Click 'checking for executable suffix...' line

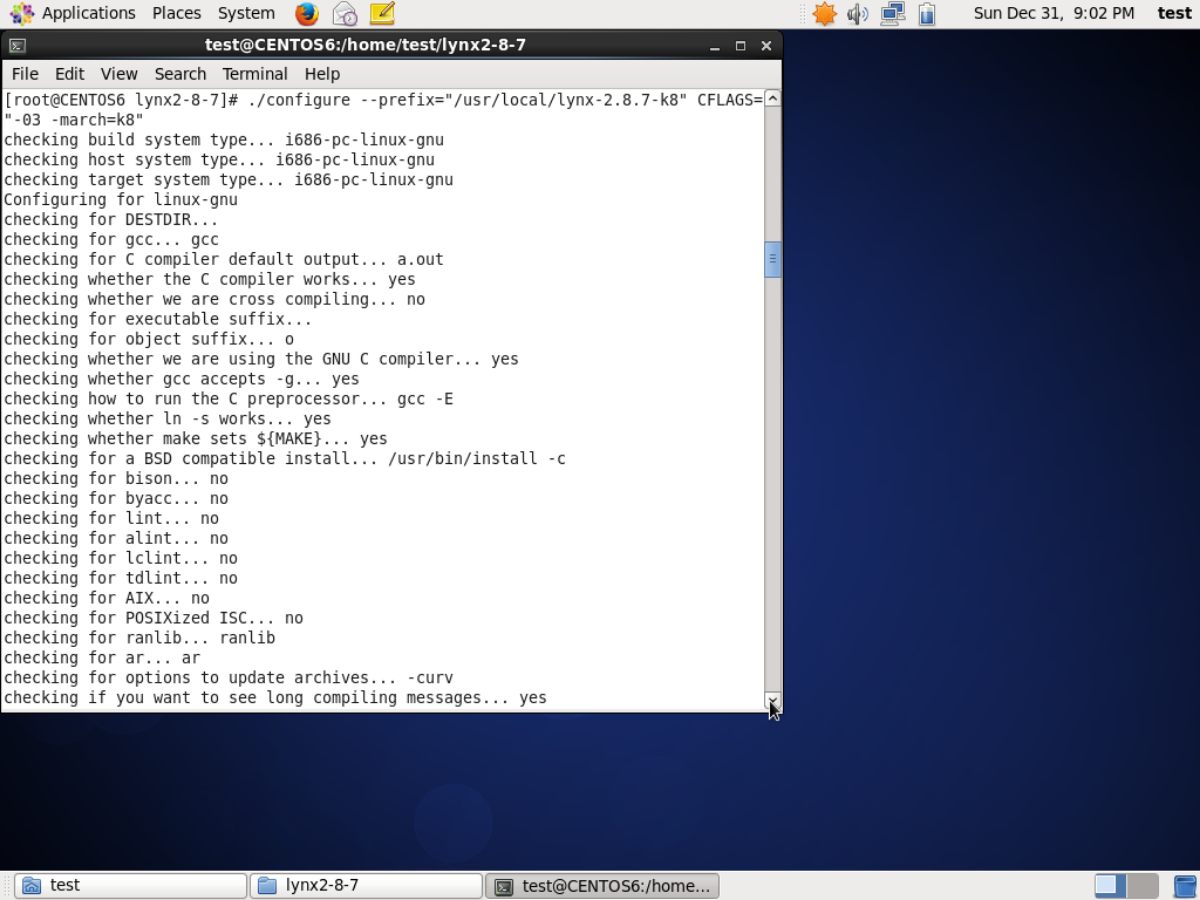(x=158, y=320)
